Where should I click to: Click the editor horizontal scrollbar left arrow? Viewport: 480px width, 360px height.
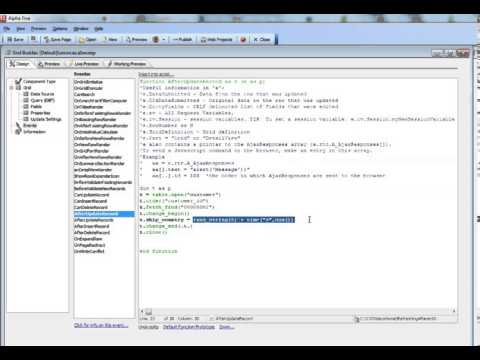pos(142,311)
